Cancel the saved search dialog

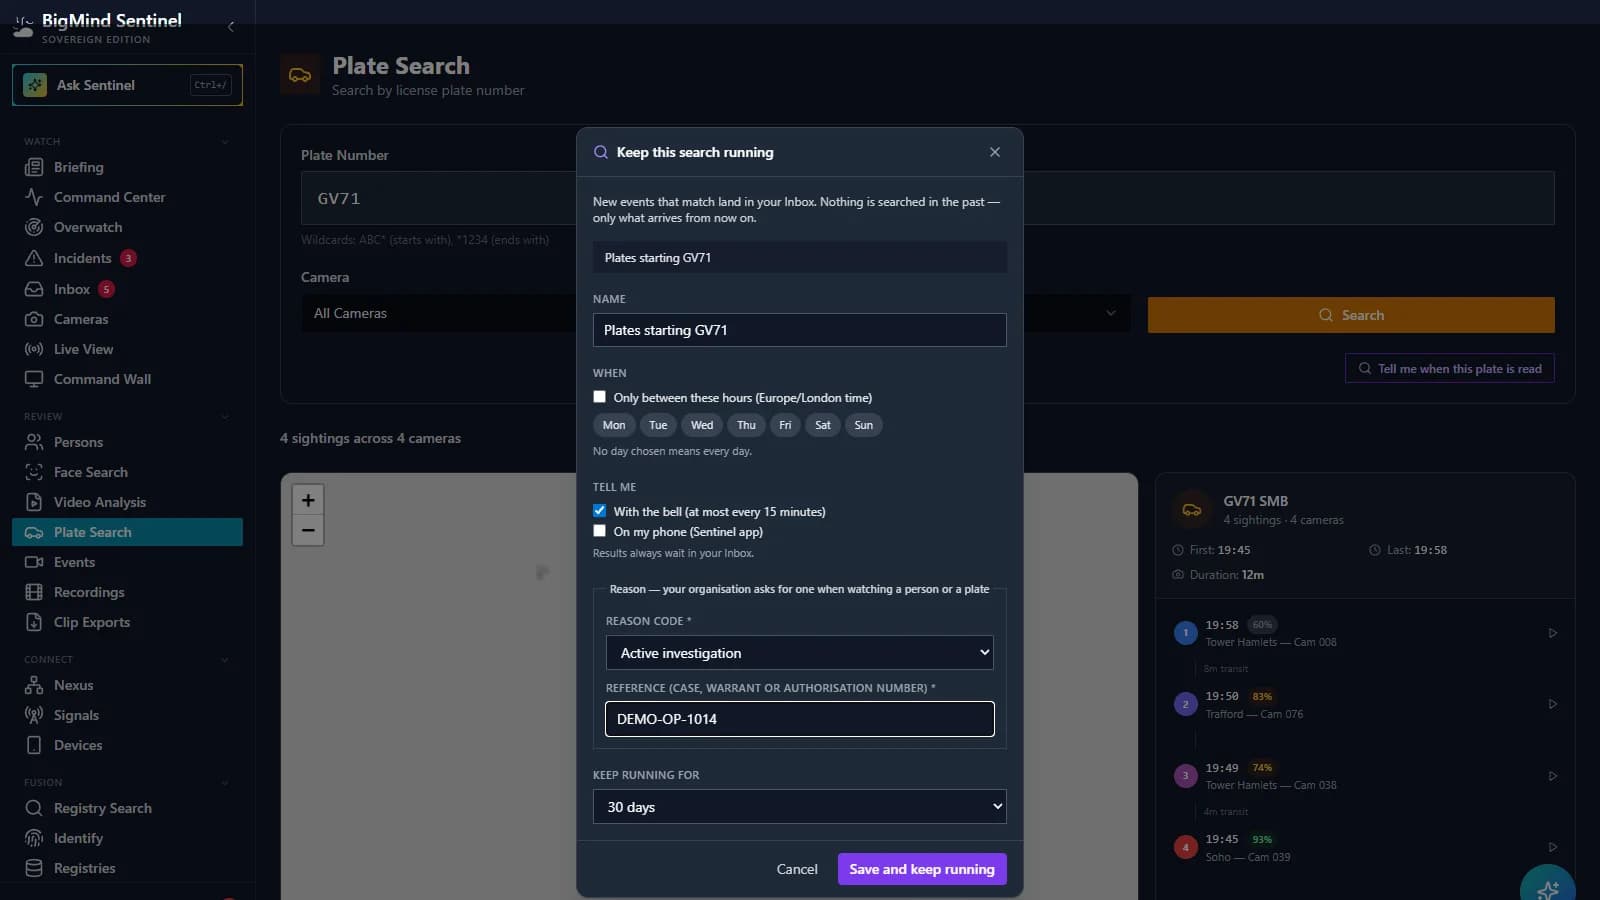click(x=797, y=869)
